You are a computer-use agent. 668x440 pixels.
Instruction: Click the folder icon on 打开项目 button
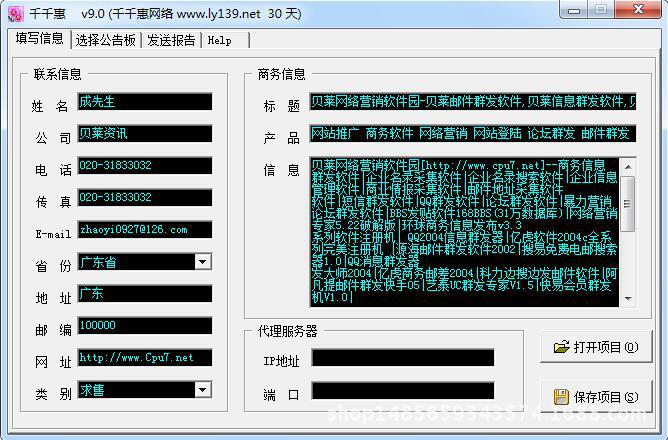click(x=561, y=347)
